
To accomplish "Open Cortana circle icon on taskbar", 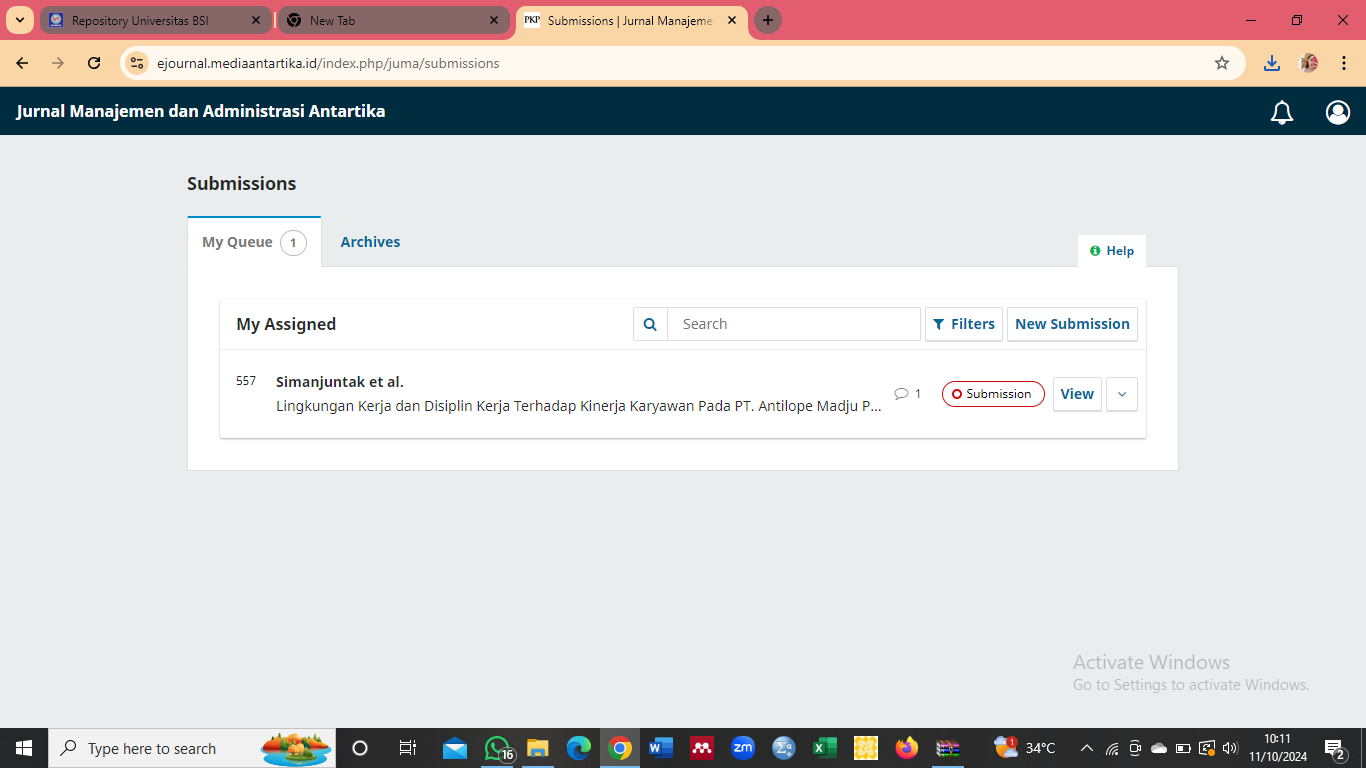I will [x=360, y=748].
